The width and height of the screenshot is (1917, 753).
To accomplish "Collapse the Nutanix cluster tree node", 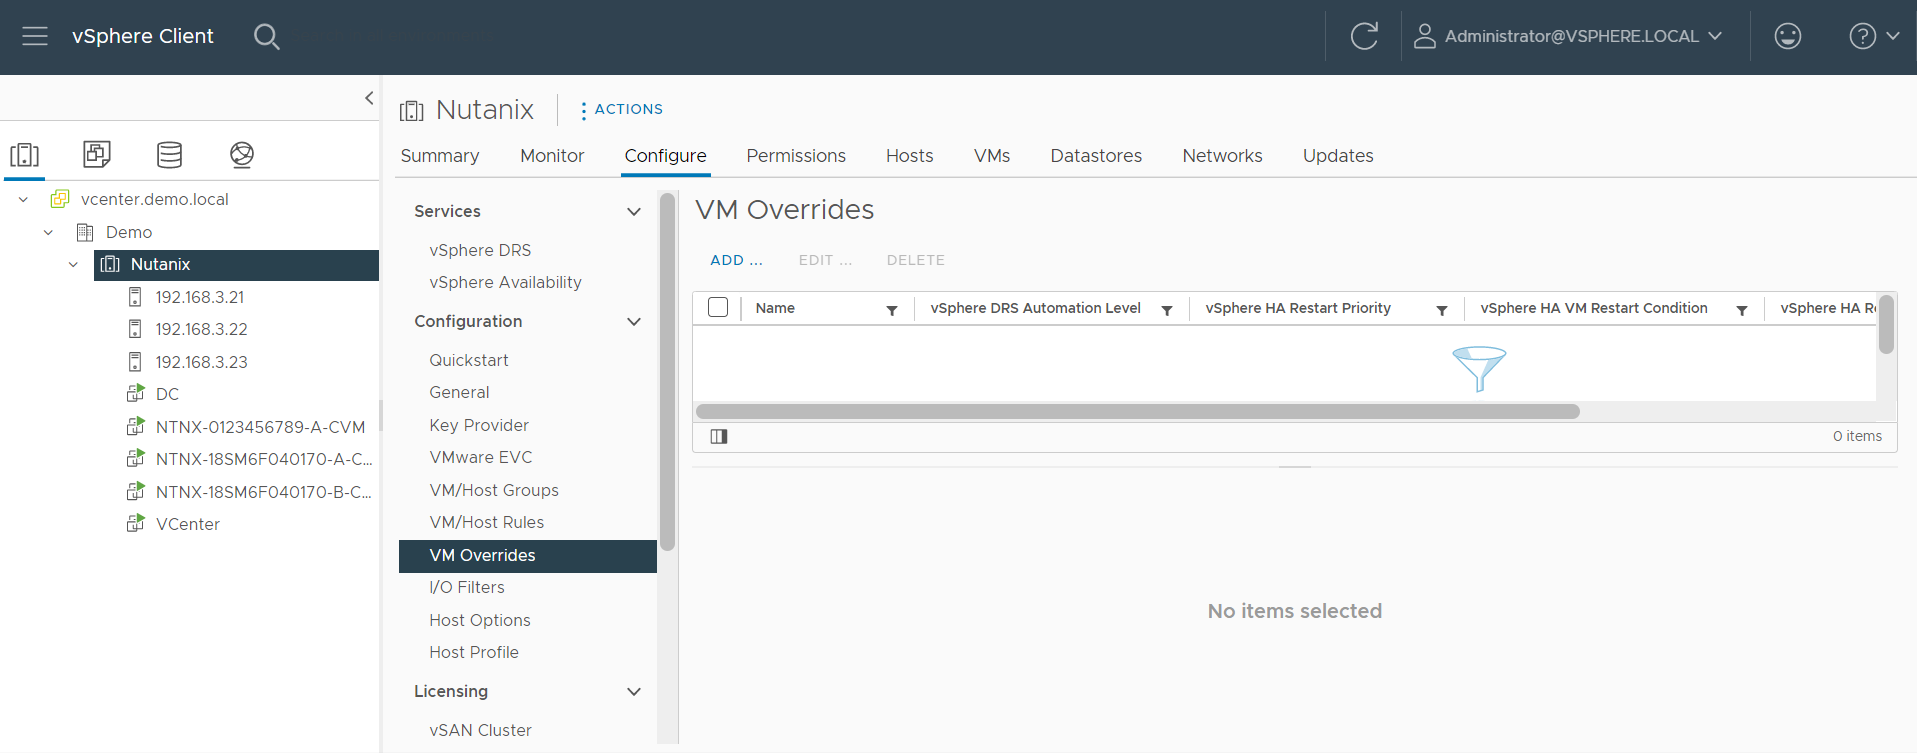I will pos(73,265).
